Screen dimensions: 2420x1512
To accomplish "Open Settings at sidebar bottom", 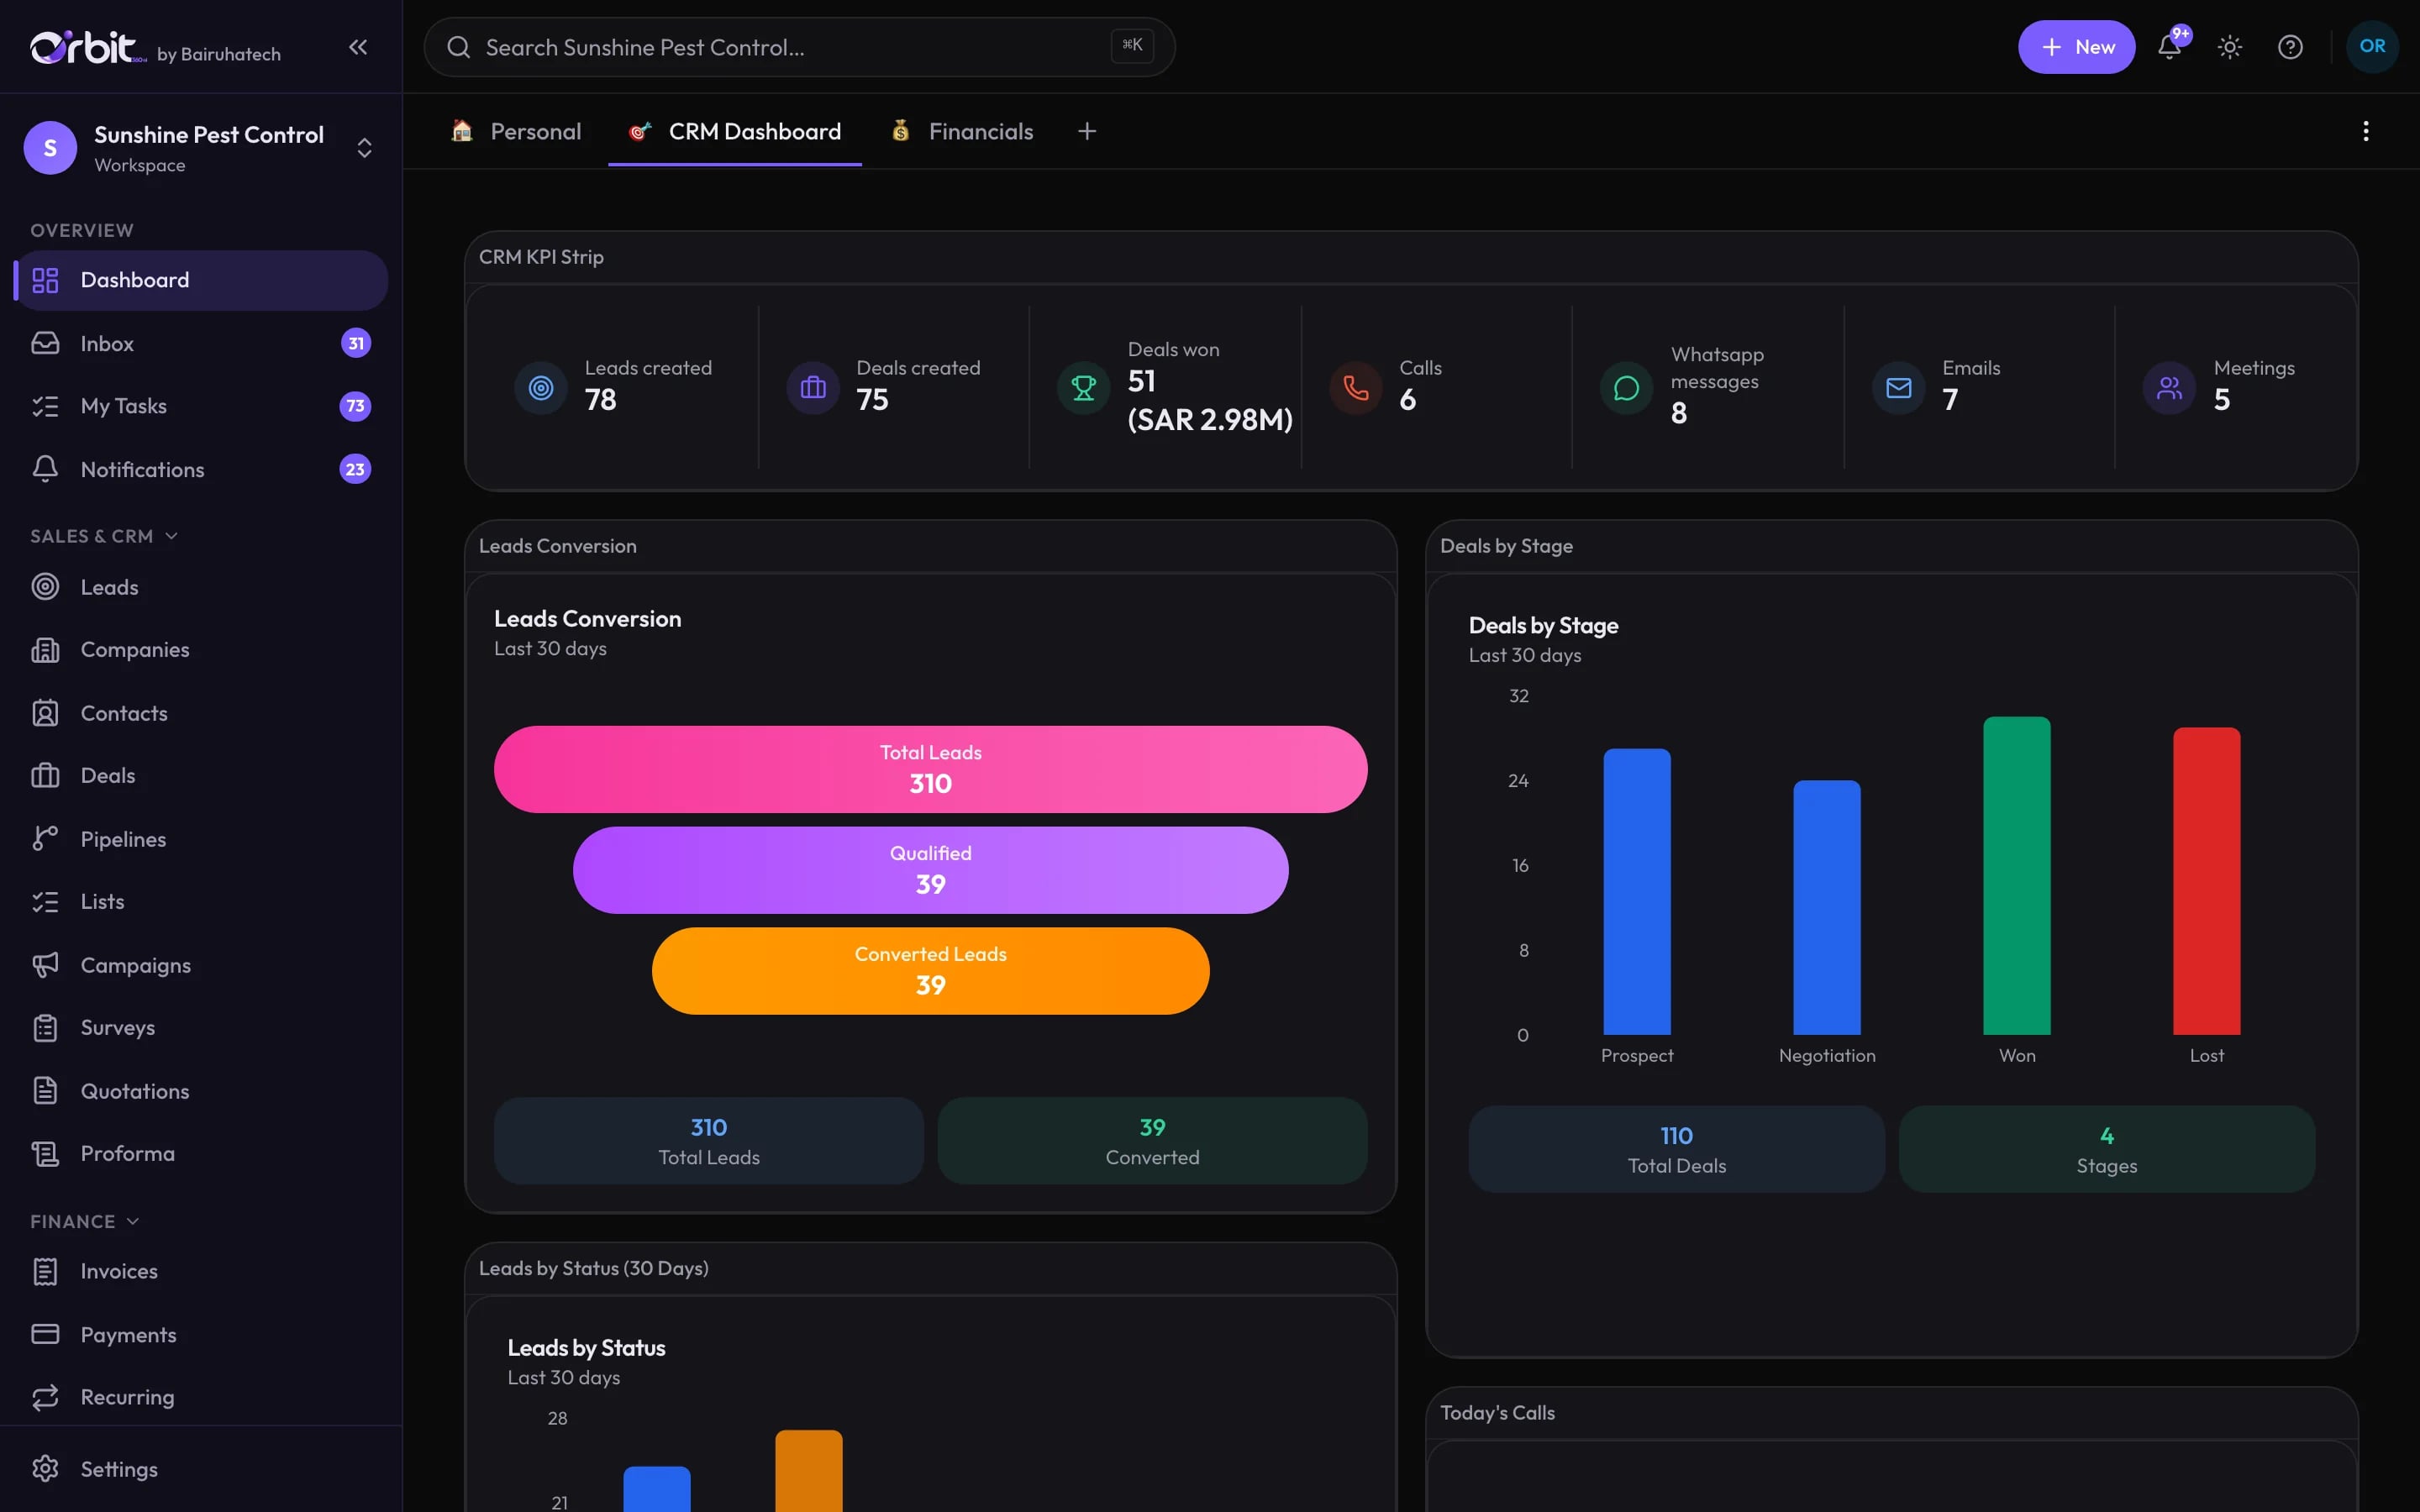I will click(200, 1469).
